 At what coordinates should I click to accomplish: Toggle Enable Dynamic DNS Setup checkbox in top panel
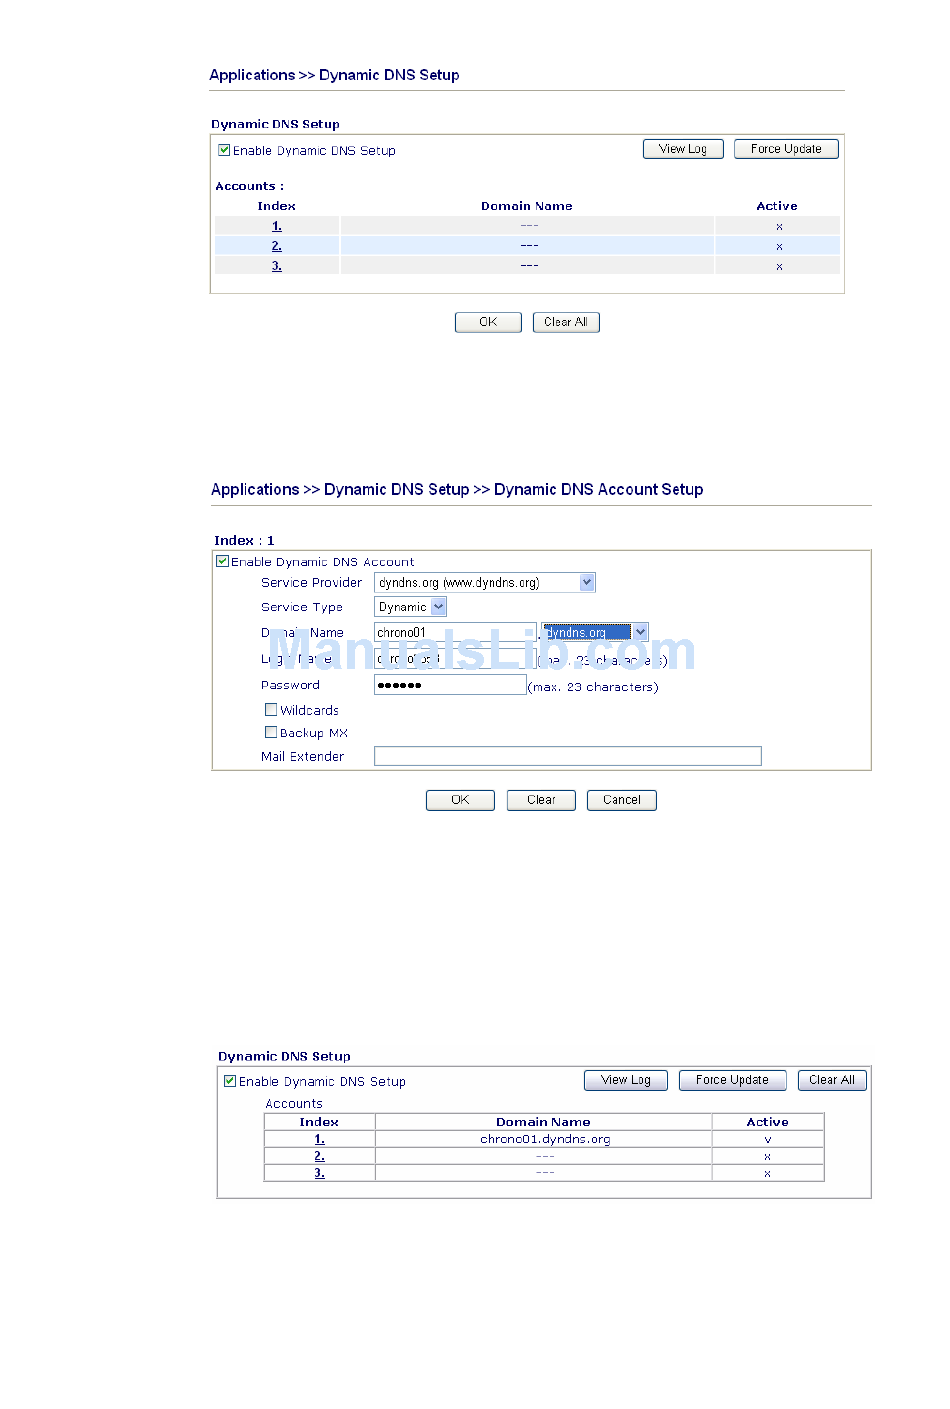point(224,150)
